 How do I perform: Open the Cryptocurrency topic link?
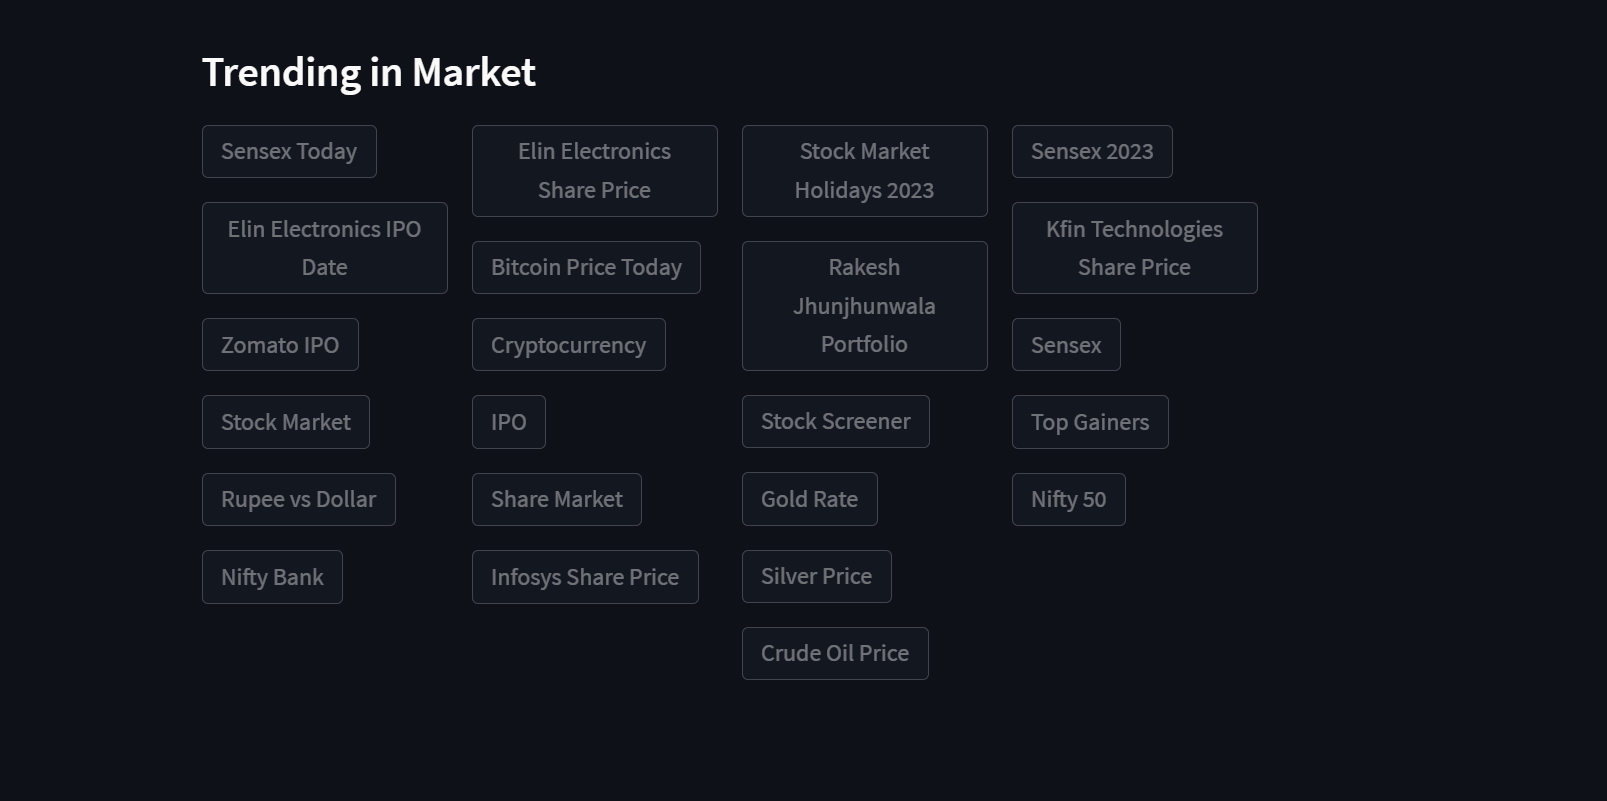568,345
